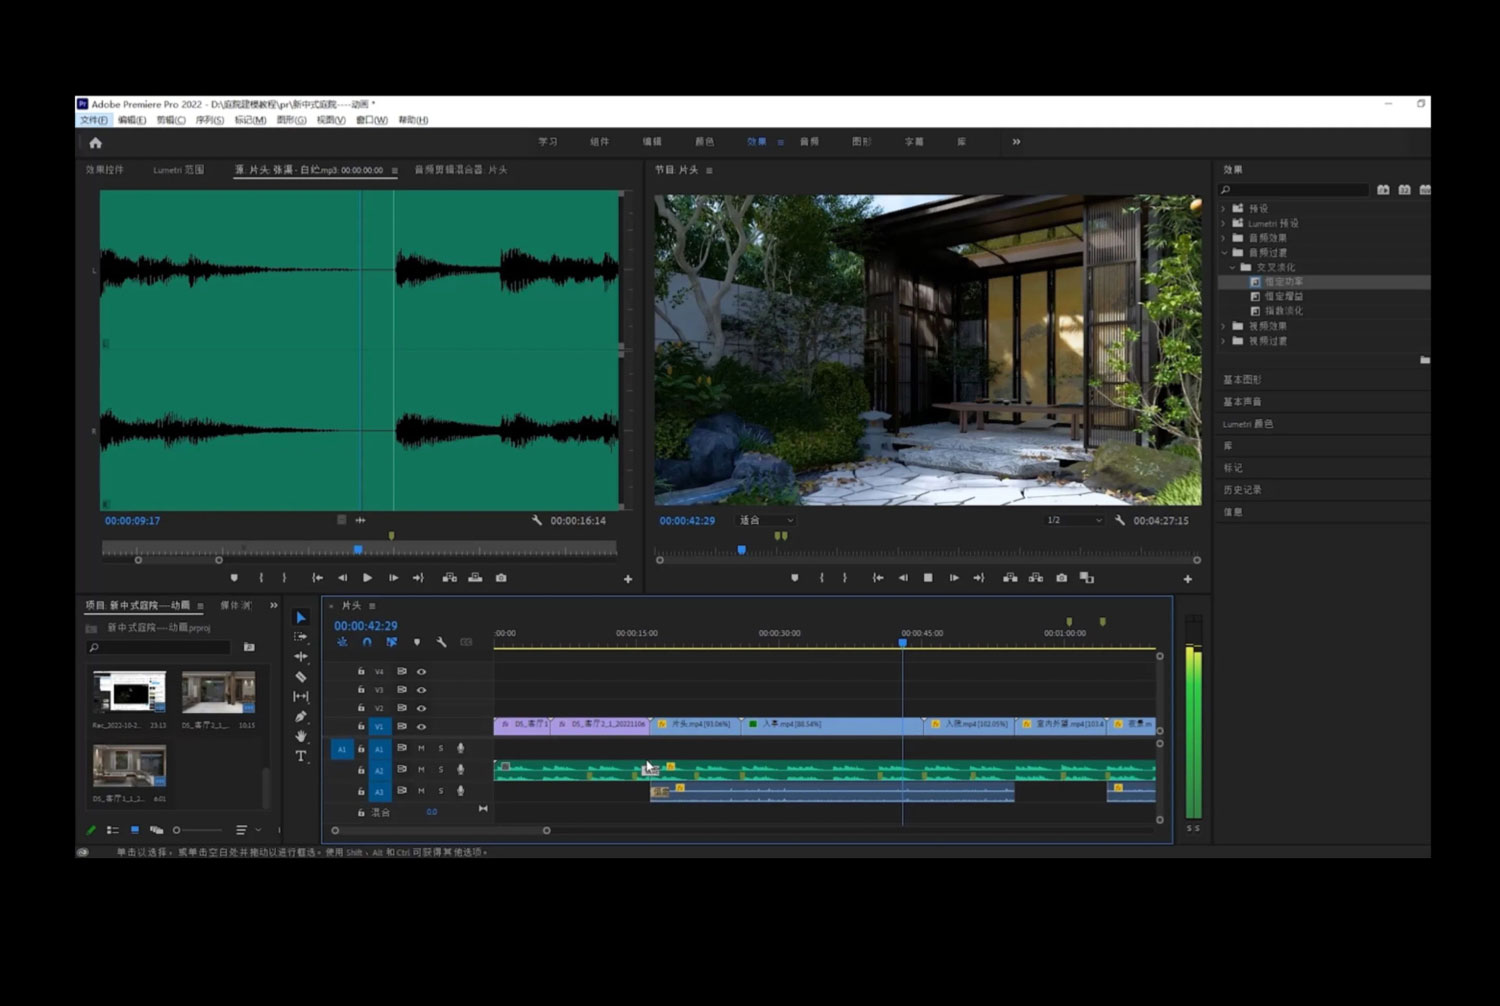The width and height of the screenshot is (1500, 1006).
Task: Solo audio track A2
Action: (x=440, y=770)
